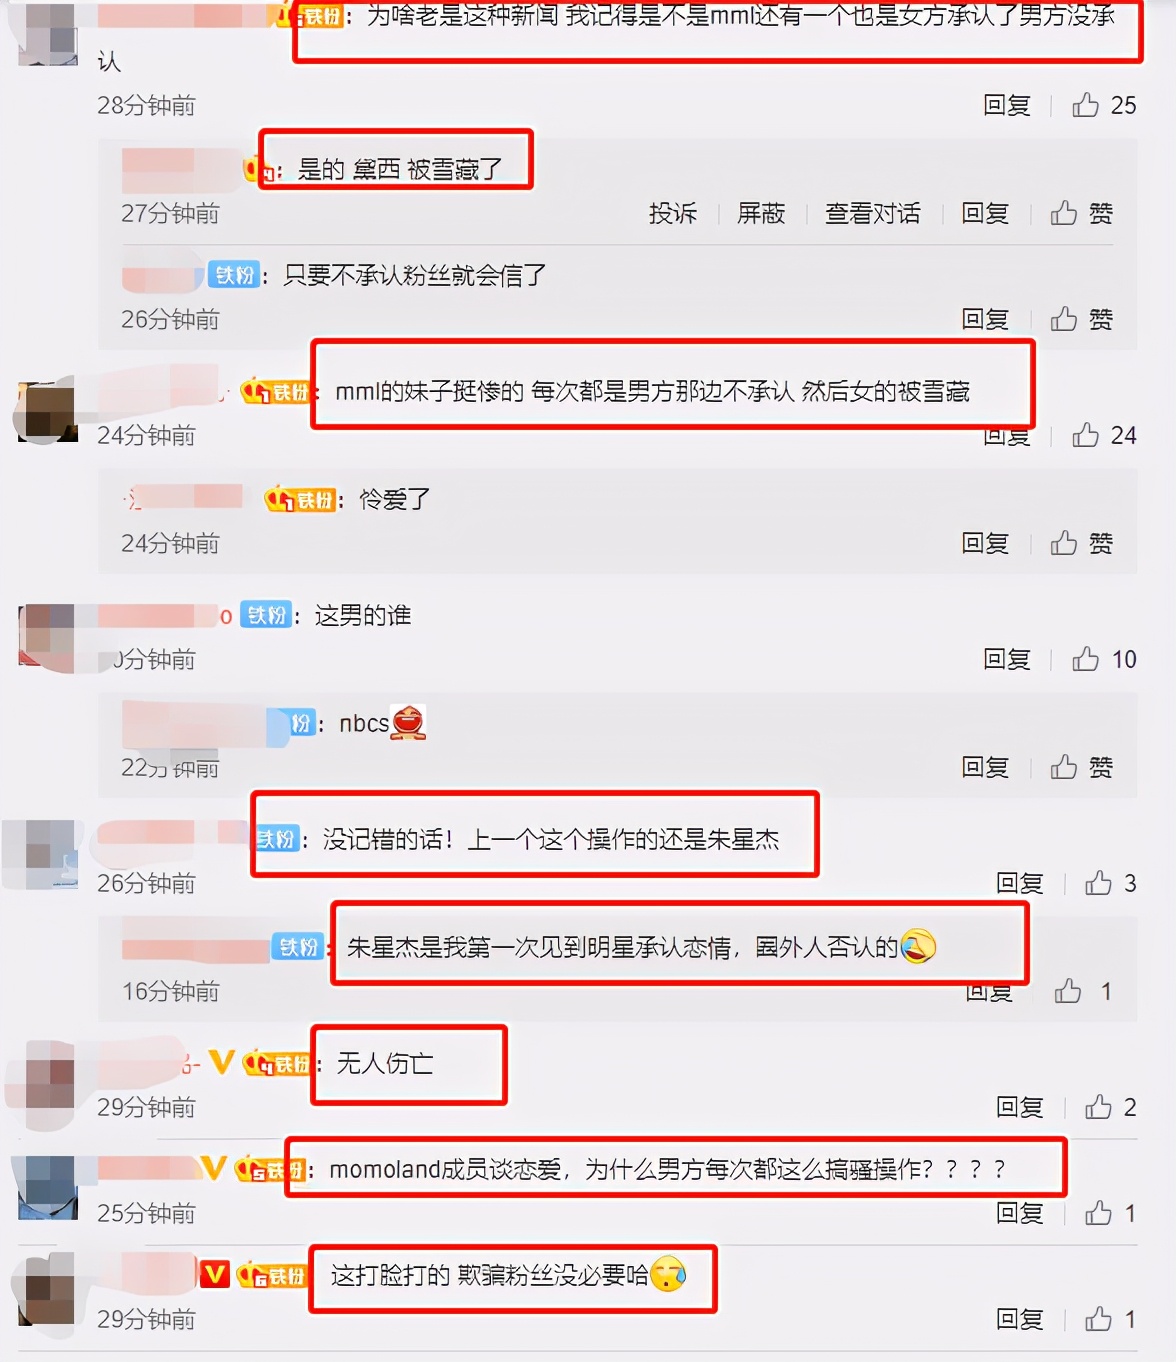Image resolution: width=1176 pixels, height=1362 pixels.
Task: Open 查看对话 to view conversation
Action: [x=872, y=213]
